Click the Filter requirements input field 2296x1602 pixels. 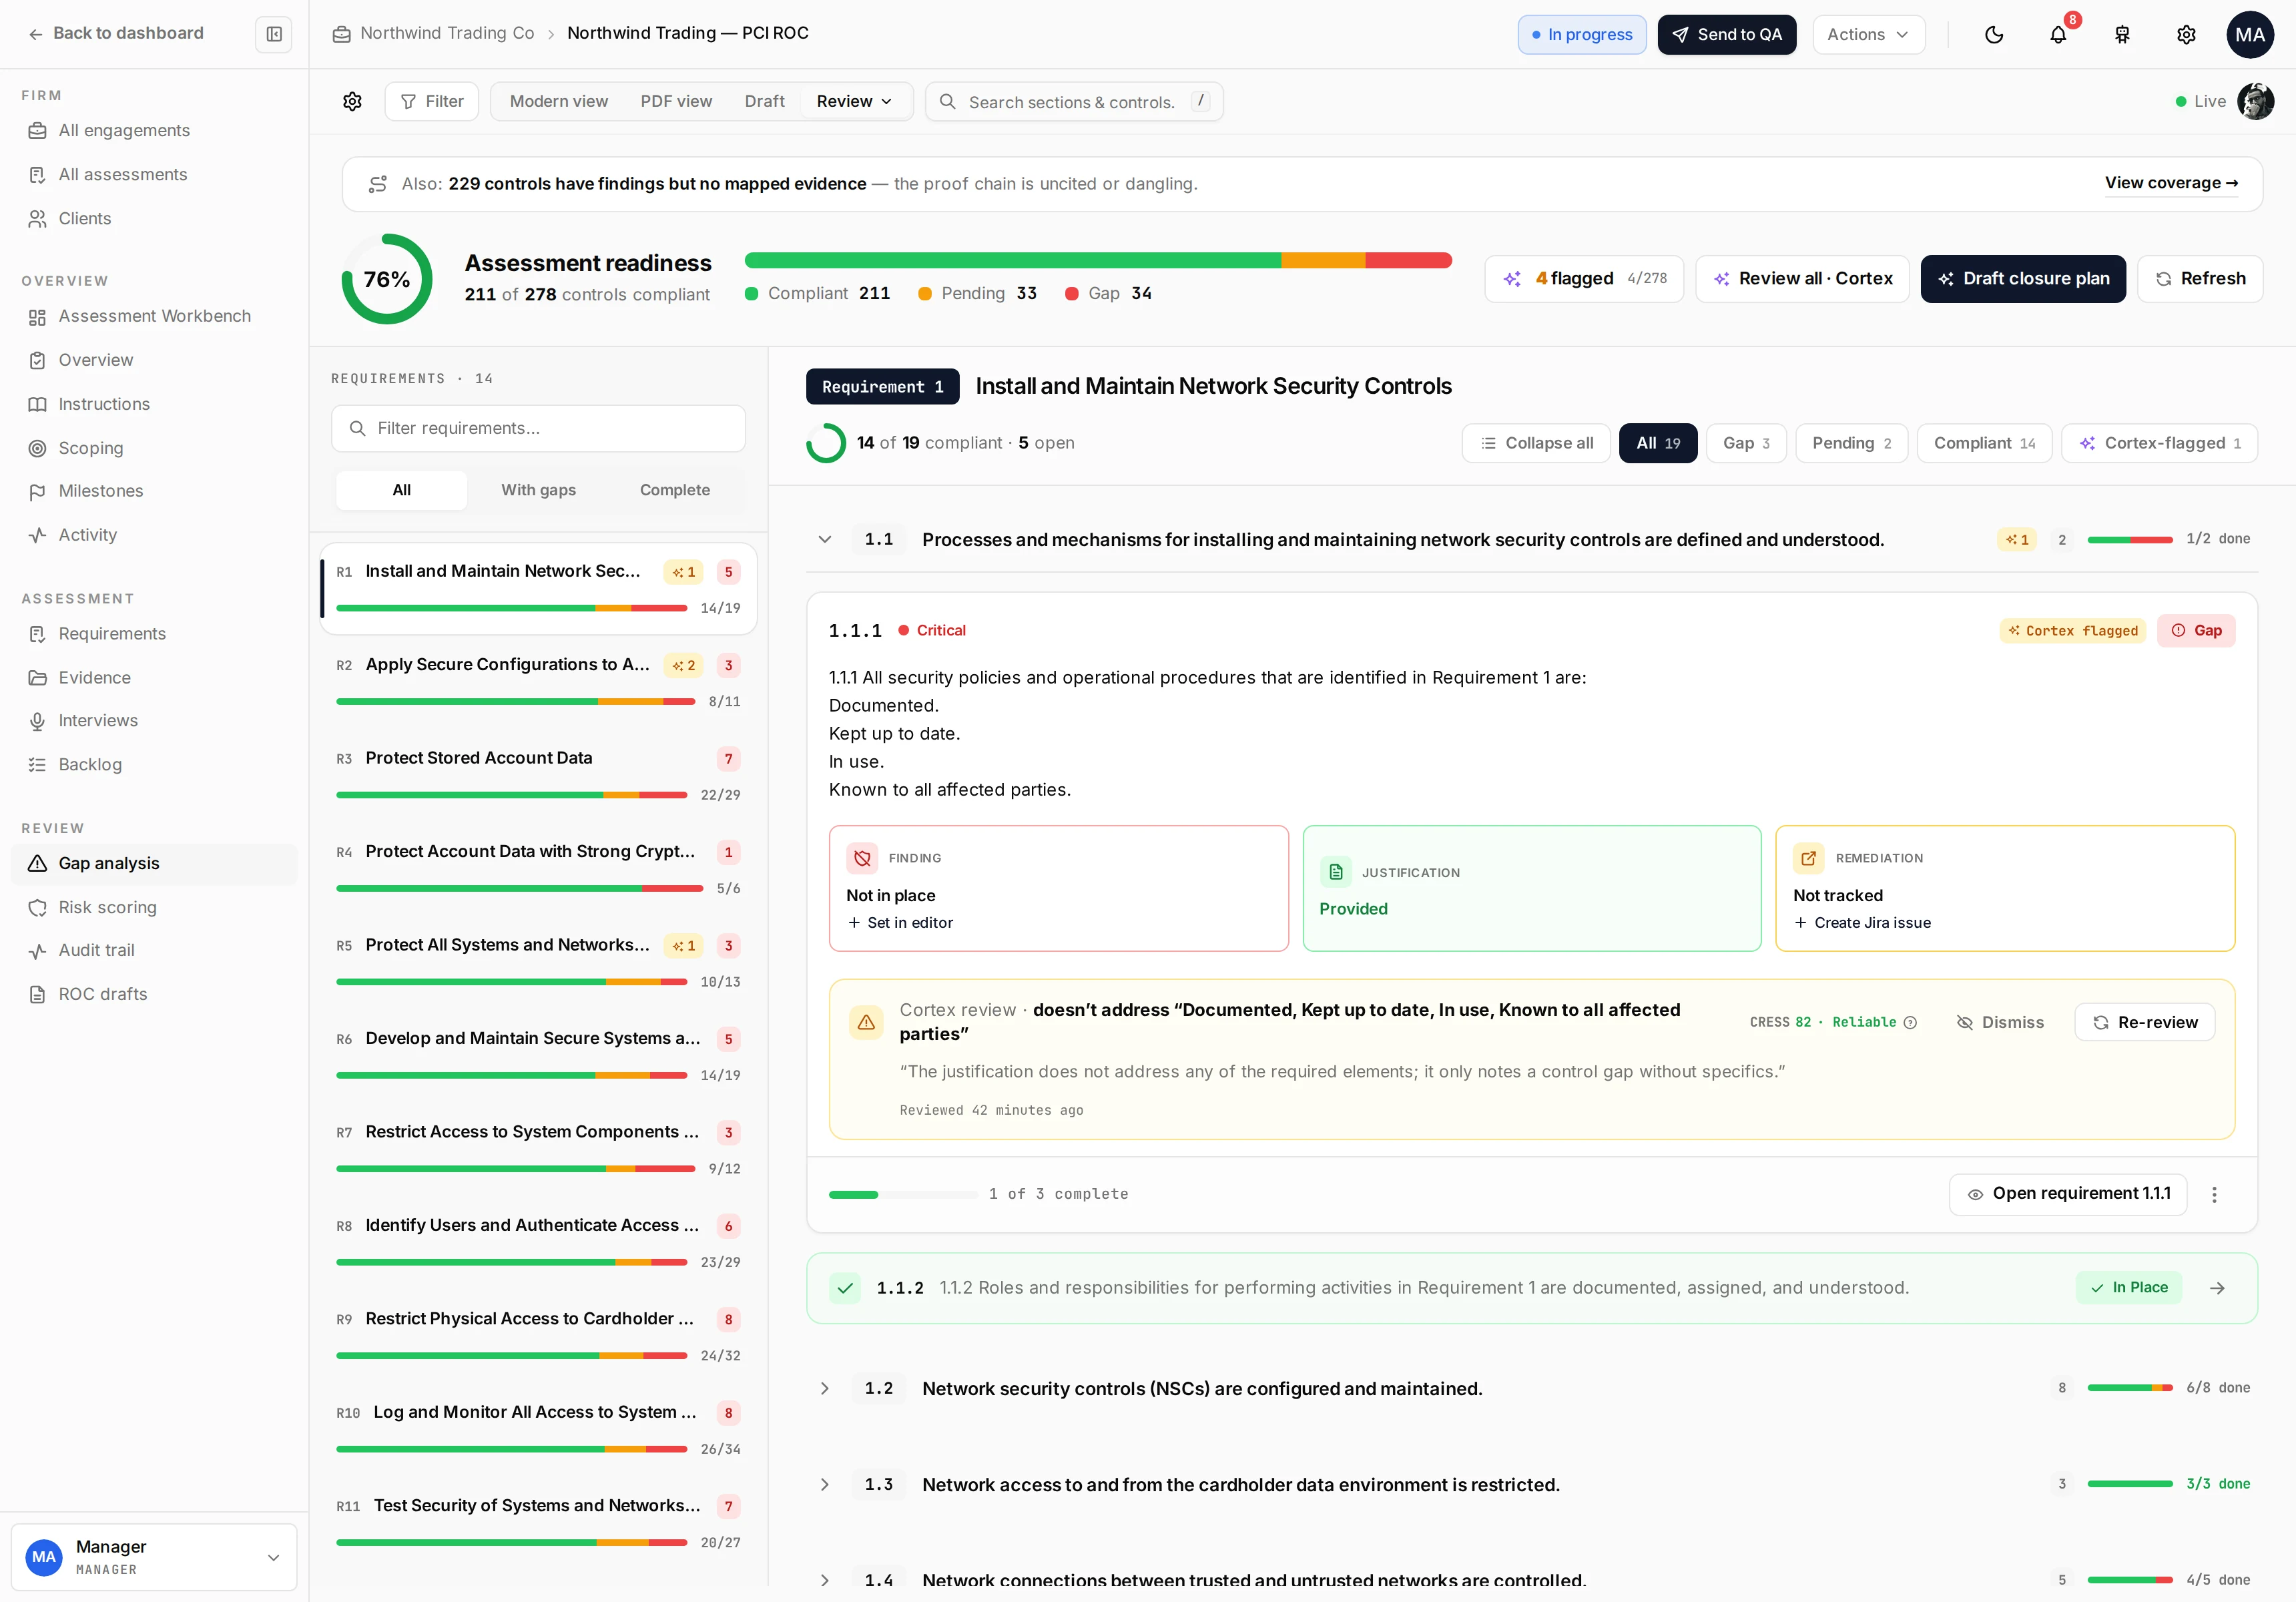(x=538, y=428)
